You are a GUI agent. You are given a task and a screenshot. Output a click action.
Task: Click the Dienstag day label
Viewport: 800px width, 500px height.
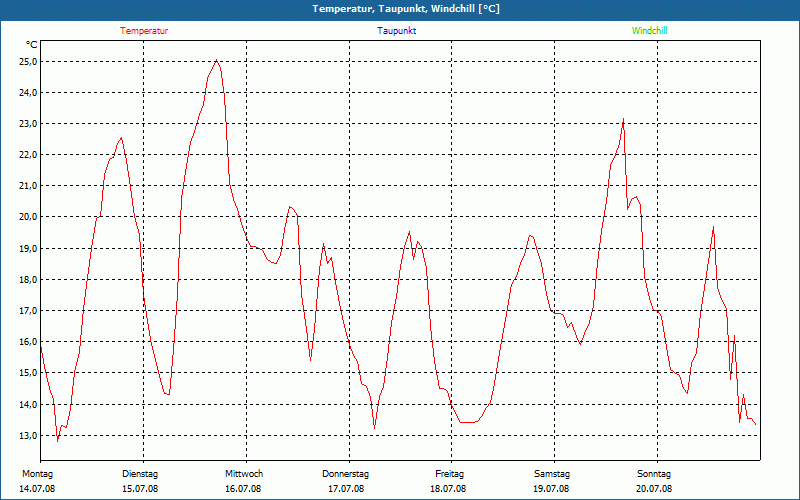(140, 474)
